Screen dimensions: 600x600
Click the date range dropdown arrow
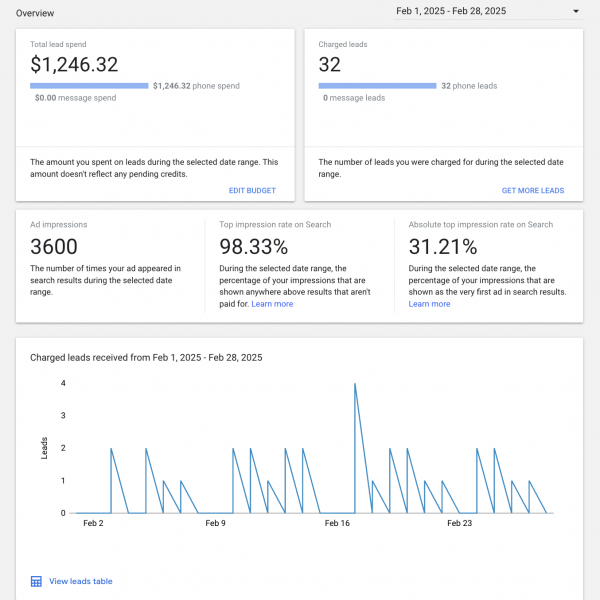[x=576, y=12]
